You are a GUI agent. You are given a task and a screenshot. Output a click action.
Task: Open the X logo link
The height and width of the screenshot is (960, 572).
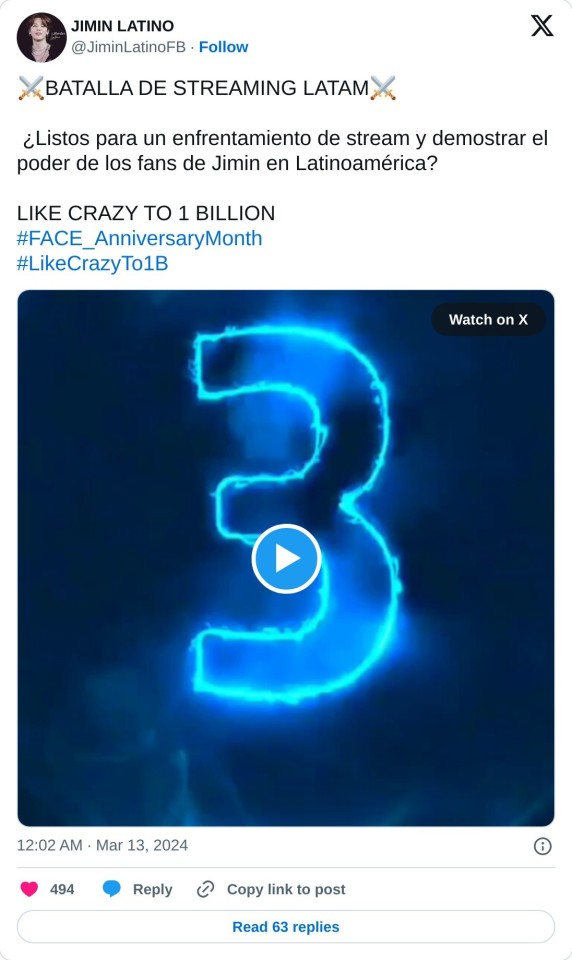pyautogui.click(x=541, y=26)
